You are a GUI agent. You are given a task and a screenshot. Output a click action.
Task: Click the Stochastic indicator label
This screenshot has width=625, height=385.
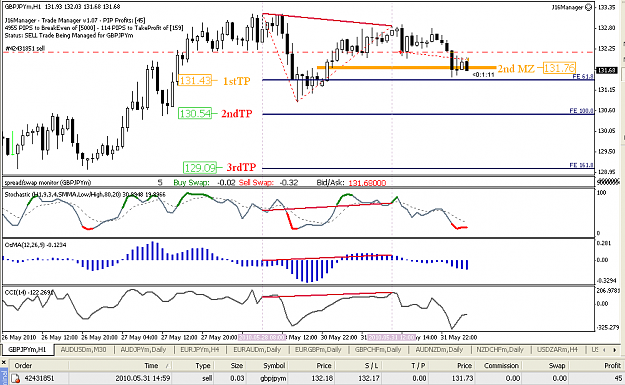coord(85,194)
